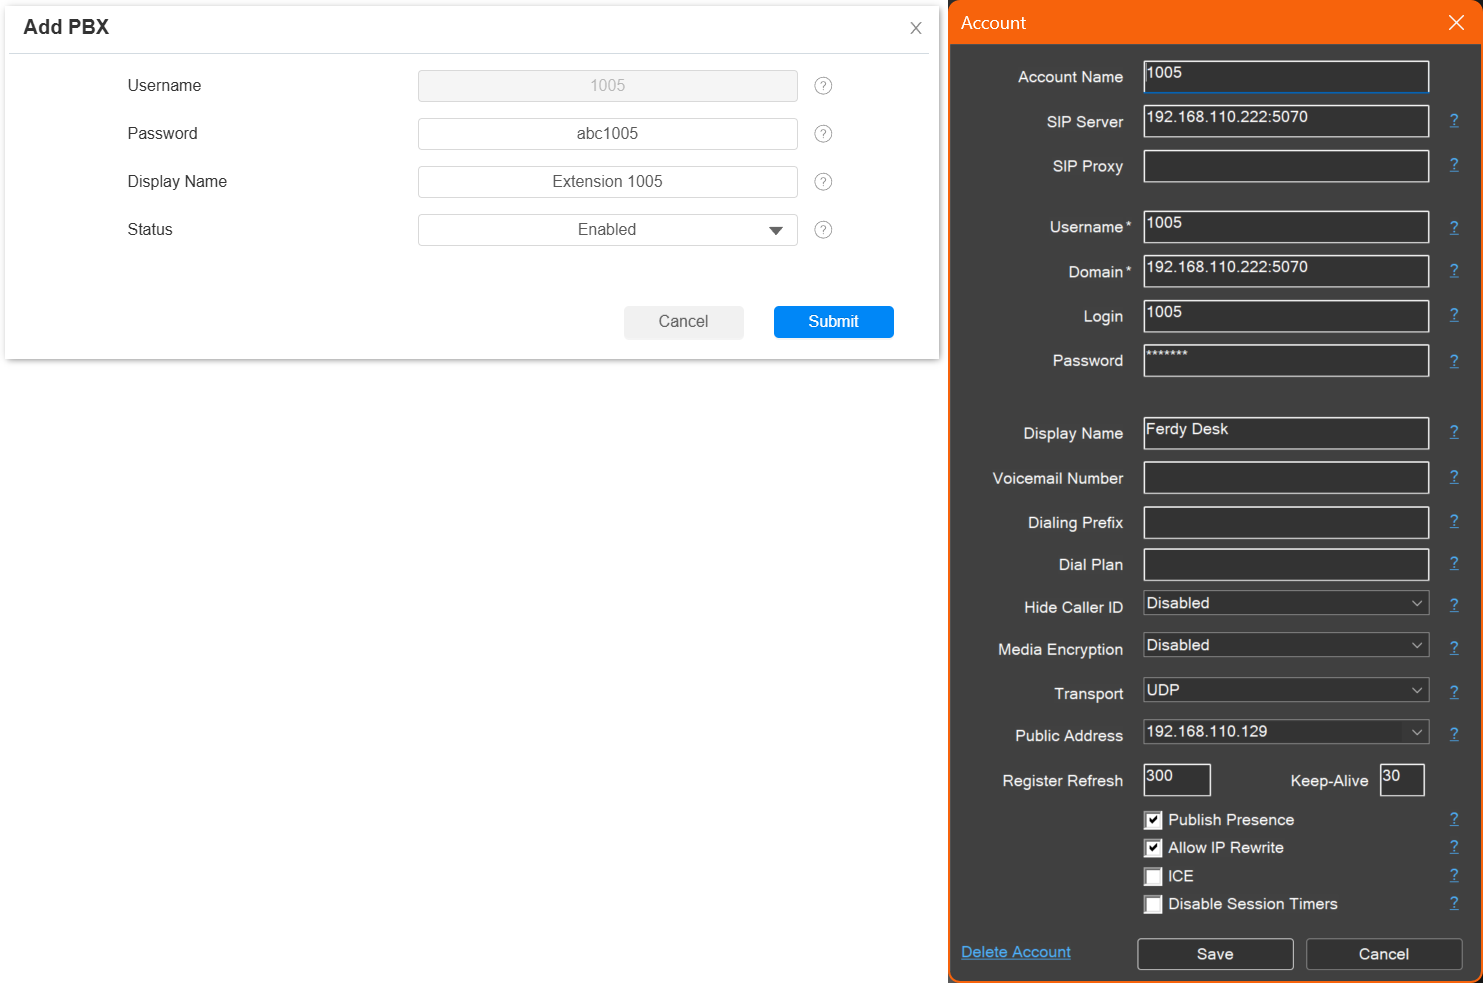This screenshot has width=1483, height=983.
Task: Open help link for Account Username field
Action: pos(1454,228)
